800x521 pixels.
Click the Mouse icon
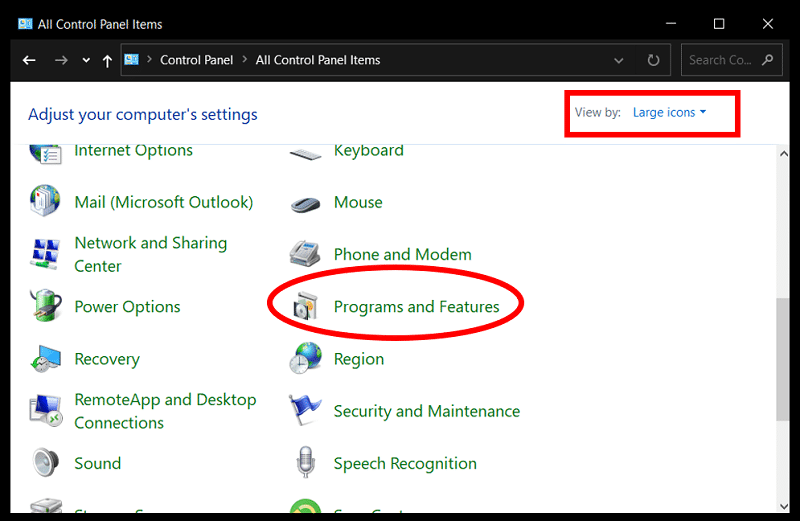[305, 203]
